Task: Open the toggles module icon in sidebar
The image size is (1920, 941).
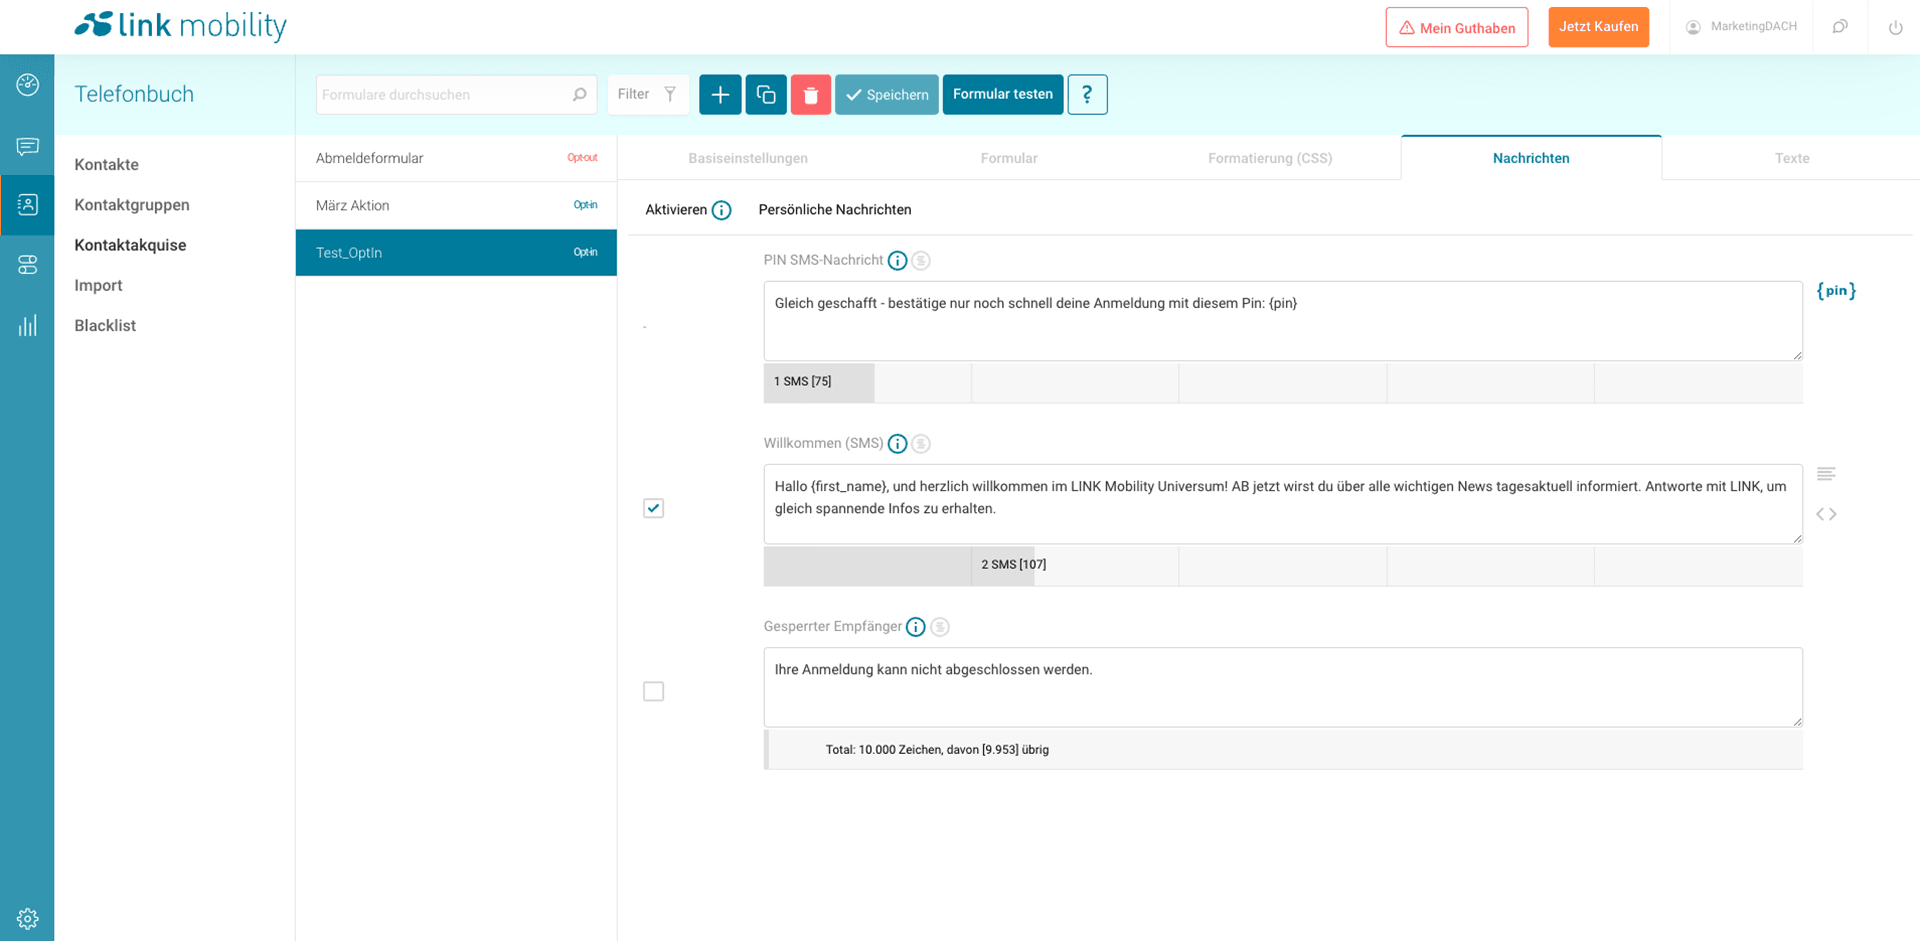Action: tap(27, 265)
